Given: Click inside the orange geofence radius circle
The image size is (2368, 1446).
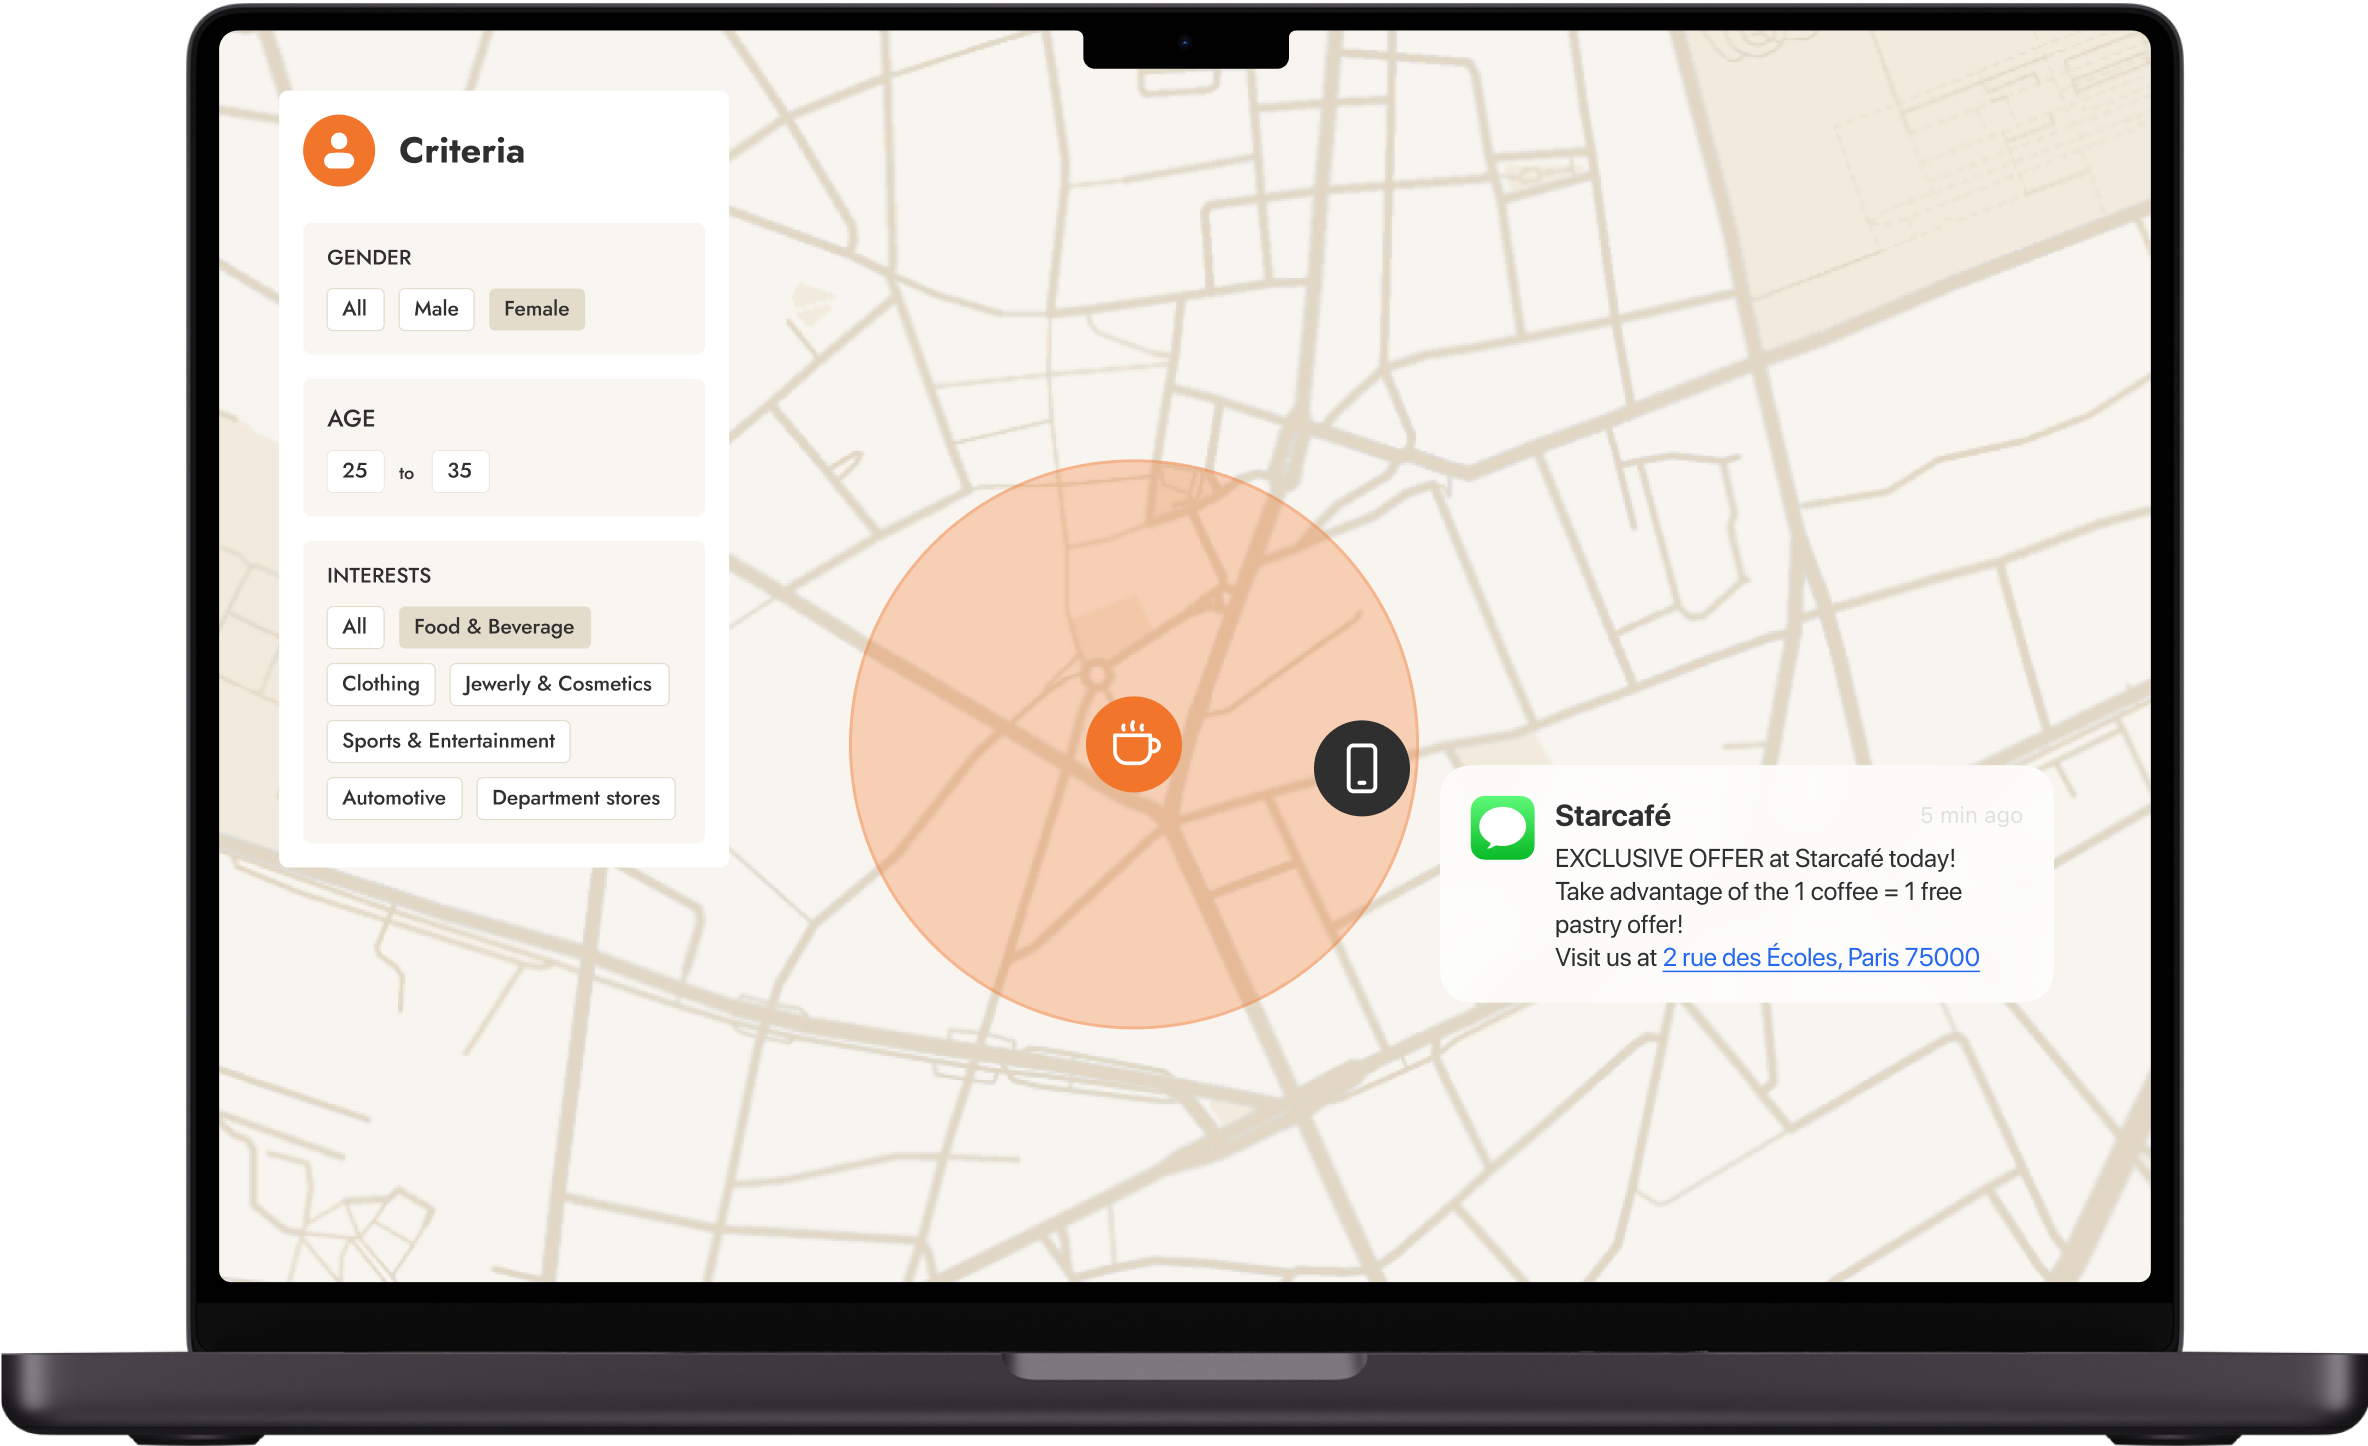Looking at the screenshot, I should (x=1000, y=880).
